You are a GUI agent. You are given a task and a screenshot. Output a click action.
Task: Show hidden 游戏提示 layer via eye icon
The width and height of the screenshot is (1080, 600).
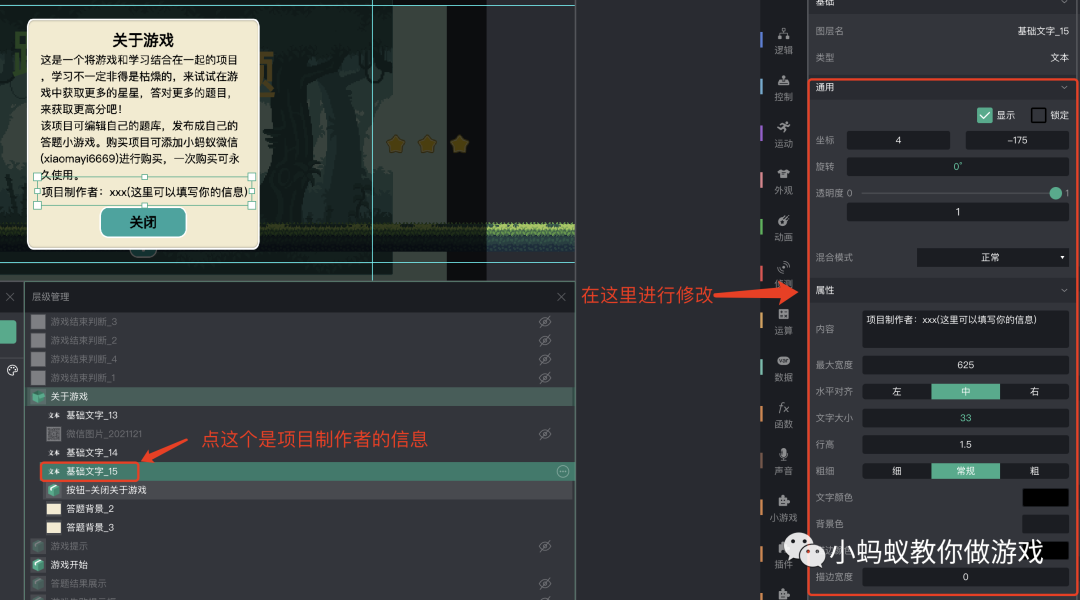(545, 546)
